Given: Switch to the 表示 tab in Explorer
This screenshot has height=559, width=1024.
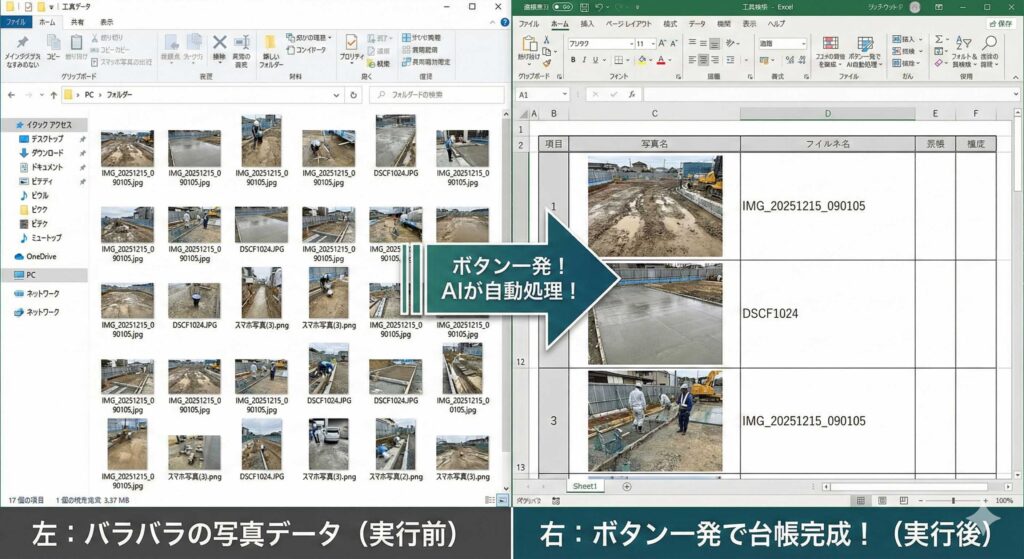Looking at the screenshot, I should click(x=107, y=21).
